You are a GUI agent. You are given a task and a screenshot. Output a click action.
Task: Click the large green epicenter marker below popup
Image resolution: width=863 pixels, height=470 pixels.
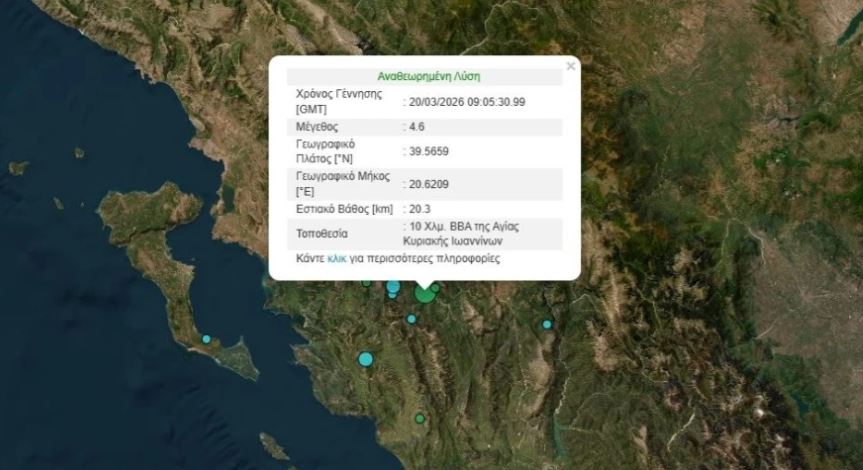[425, 293]
